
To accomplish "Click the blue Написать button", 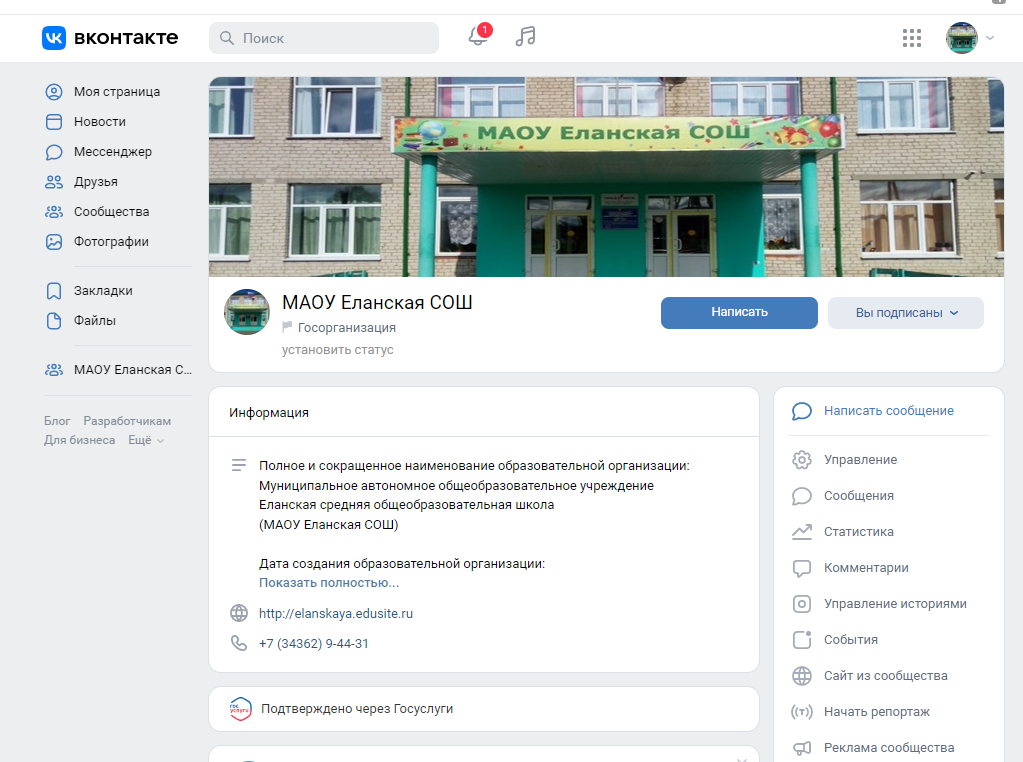I will pyautogui.click(x=739, y=312).
